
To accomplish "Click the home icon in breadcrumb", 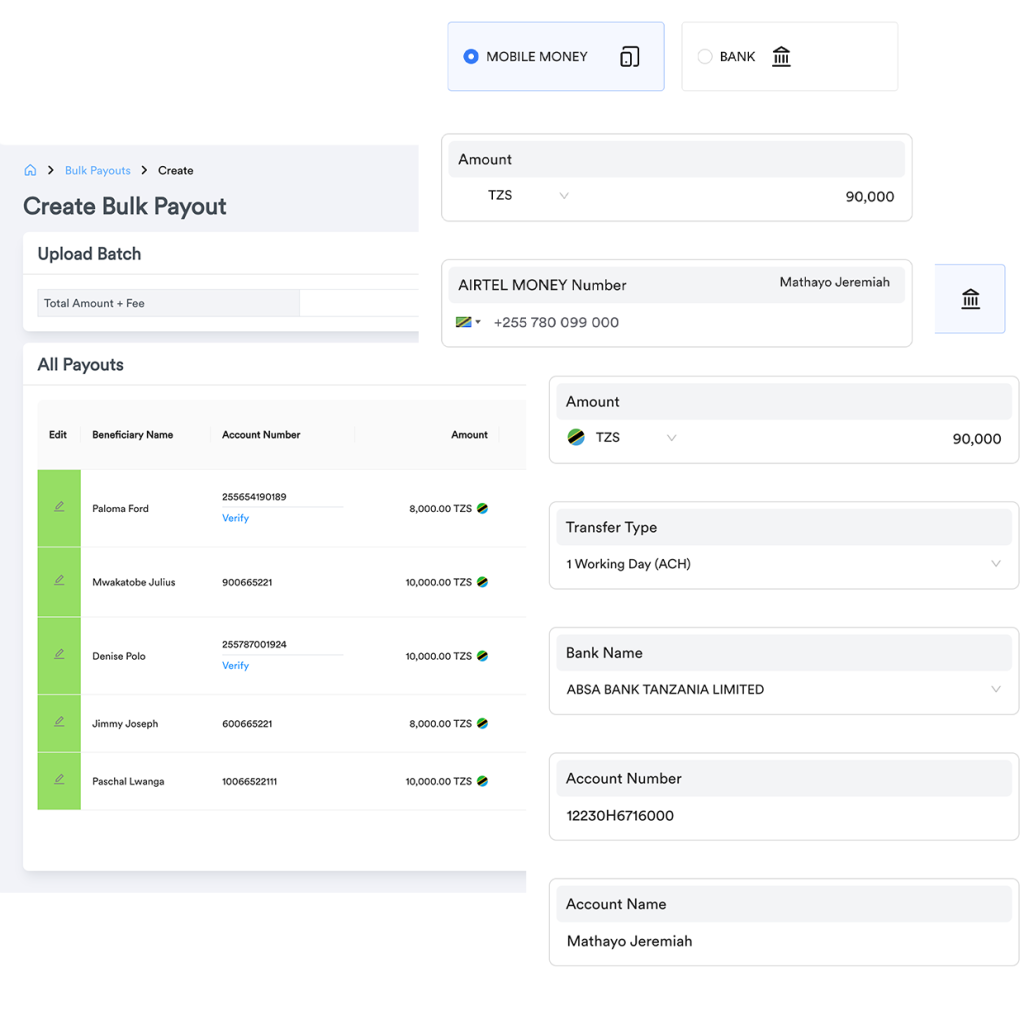I will click(x=30, y=171).
